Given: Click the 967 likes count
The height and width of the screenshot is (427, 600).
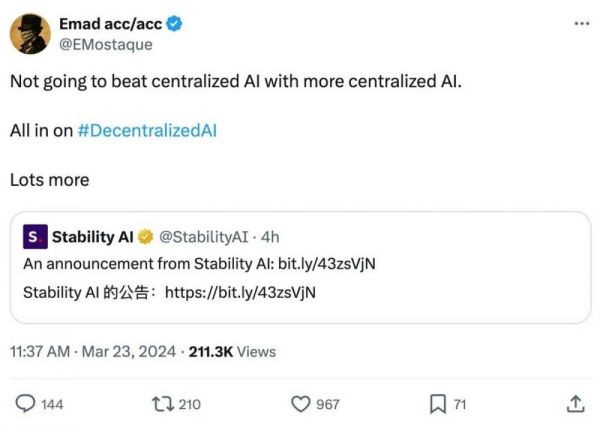Looking at the screenshot, I should [x=327, y=404].
